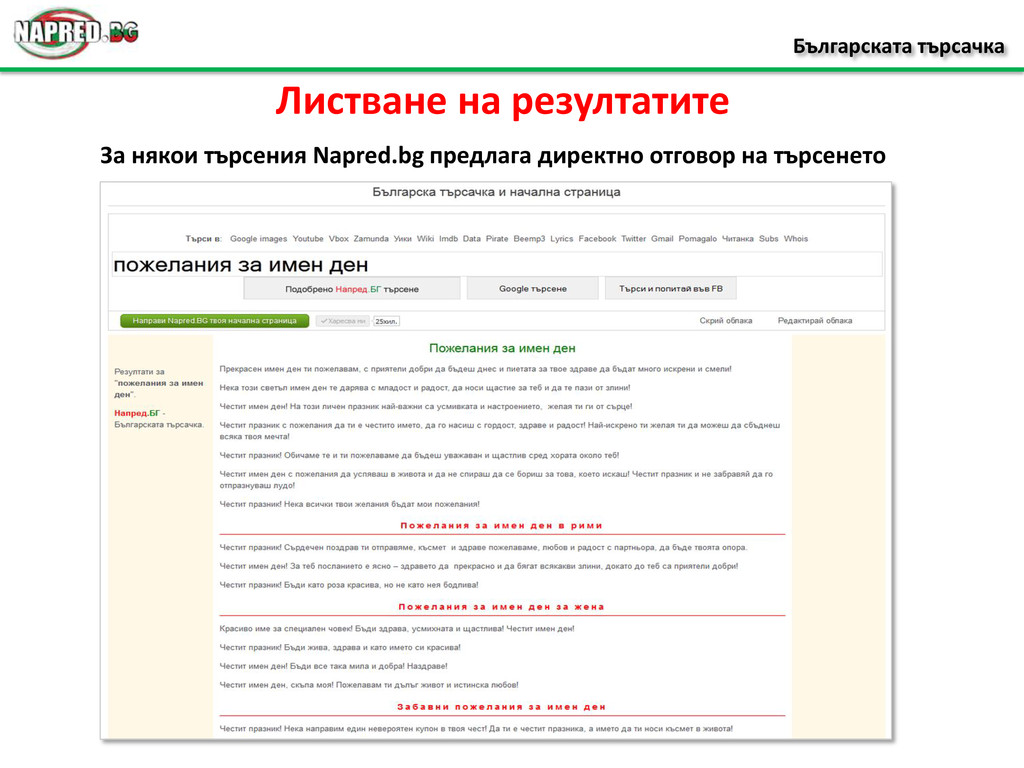The height and width of the screenshot is (768, 1024).
Task: Select heading Забавни пожелания за имен ден
Action: coord(502,707)
